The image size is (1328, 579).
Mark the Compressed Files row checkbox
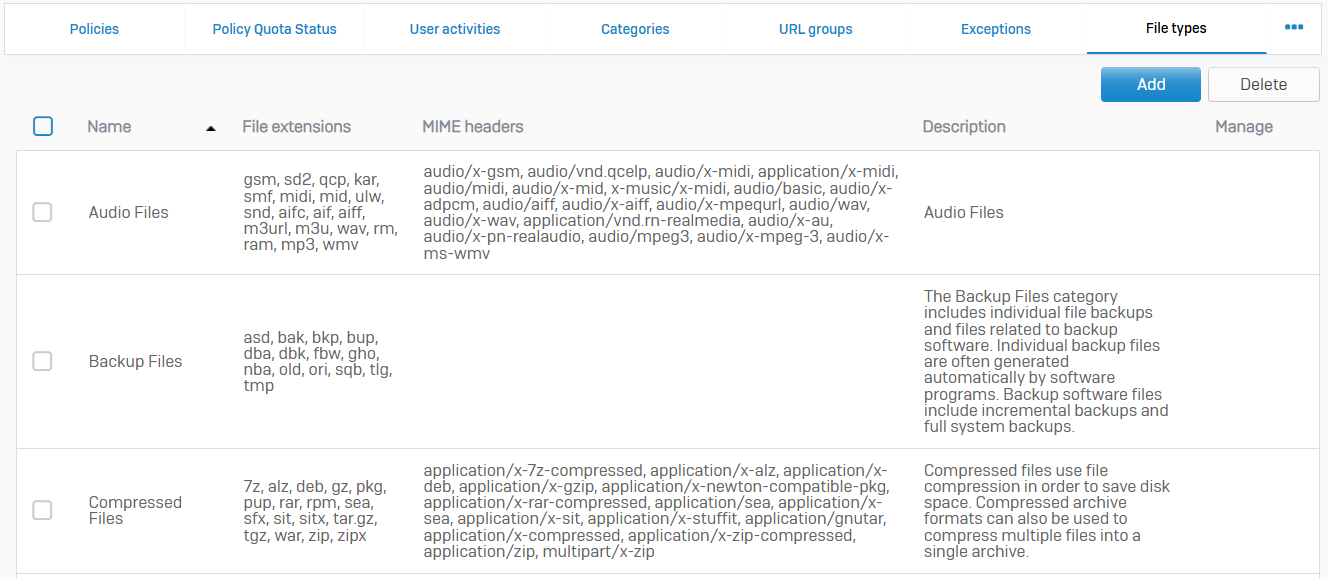(x=42, y=510)
